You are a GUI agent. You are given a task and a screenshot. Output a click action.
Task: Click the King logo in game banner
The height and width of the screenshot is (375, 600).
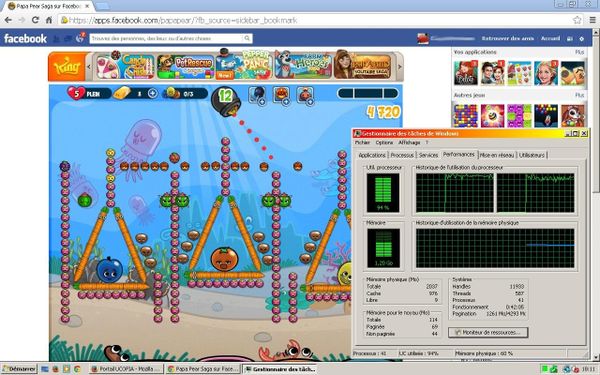pyautogui.click(x=67, y=67)
